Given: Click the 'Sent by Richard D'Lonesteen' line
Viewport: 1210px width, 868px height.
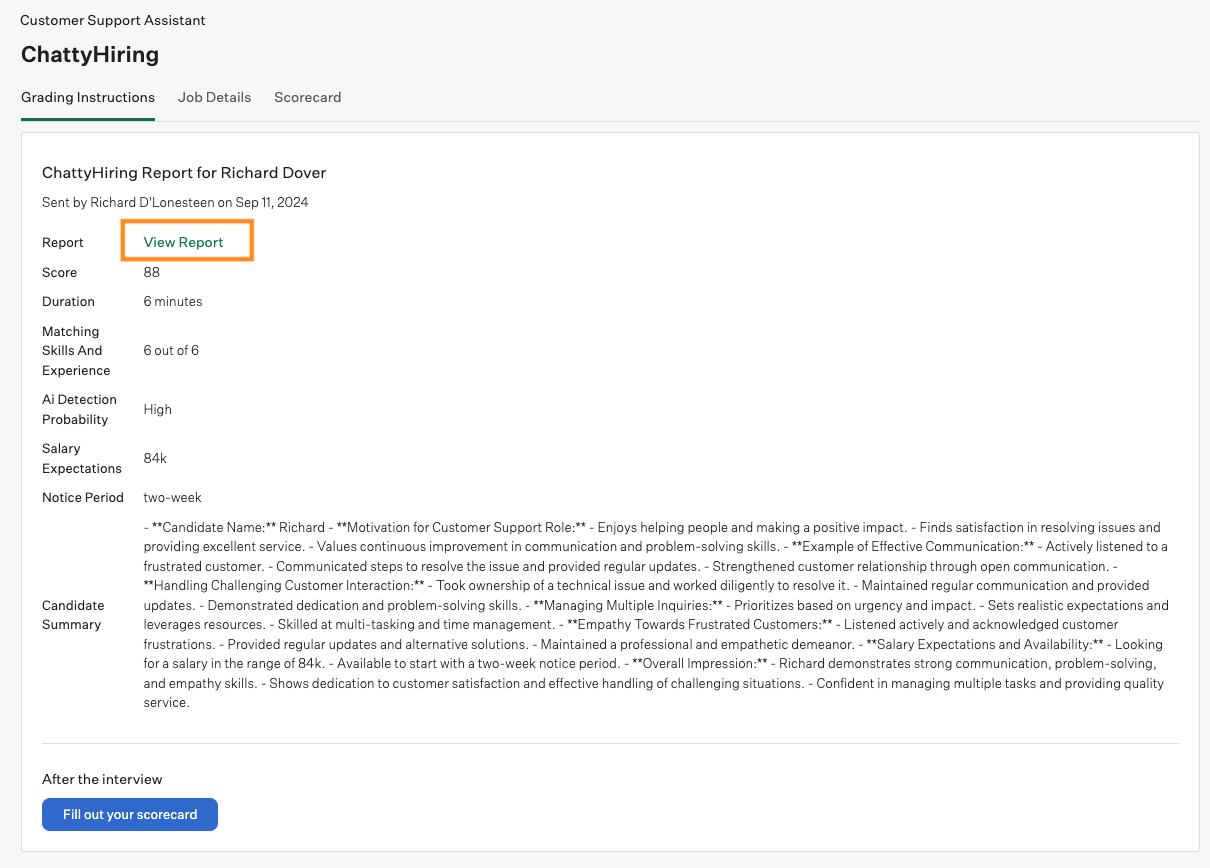Looking at the screenshot, I should pyautogui.click(x=175, y=202).
